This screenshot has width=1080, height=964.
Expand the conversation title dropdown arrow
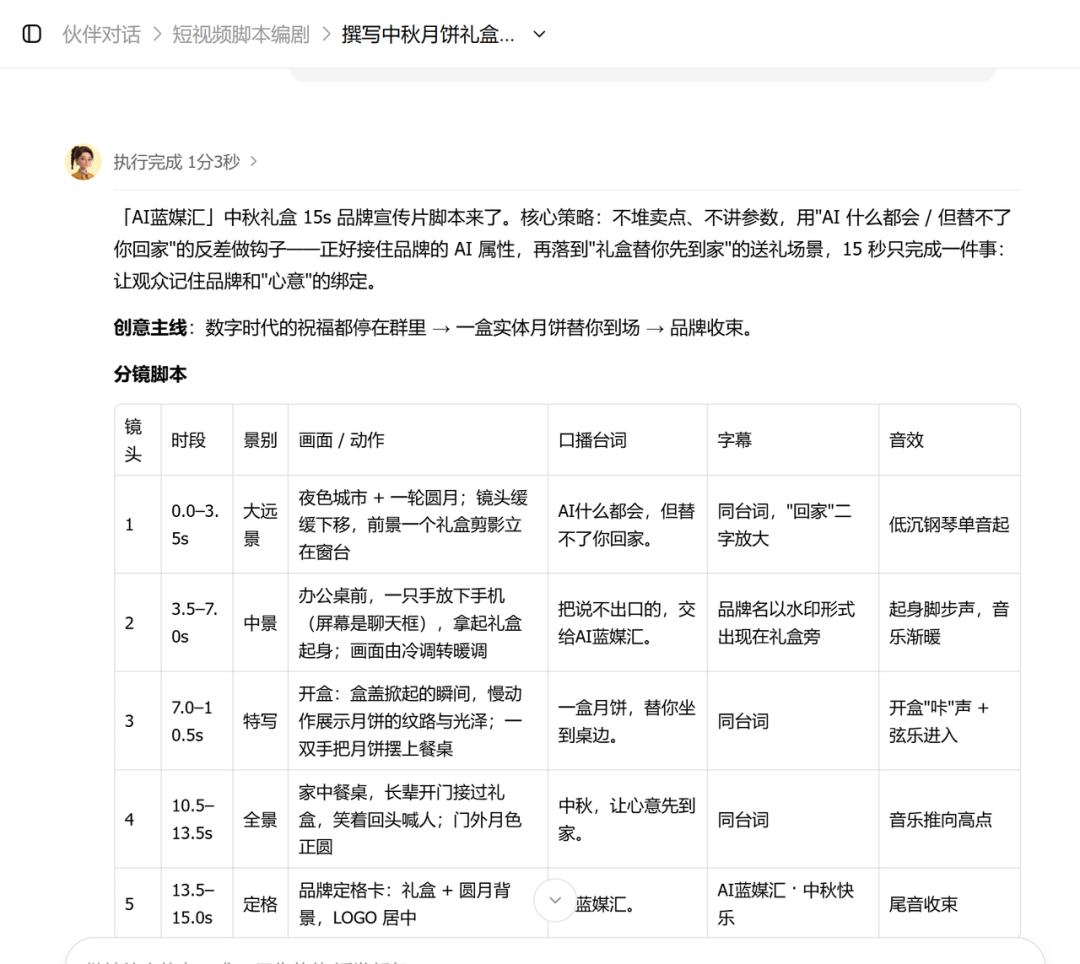pos(540,34)
